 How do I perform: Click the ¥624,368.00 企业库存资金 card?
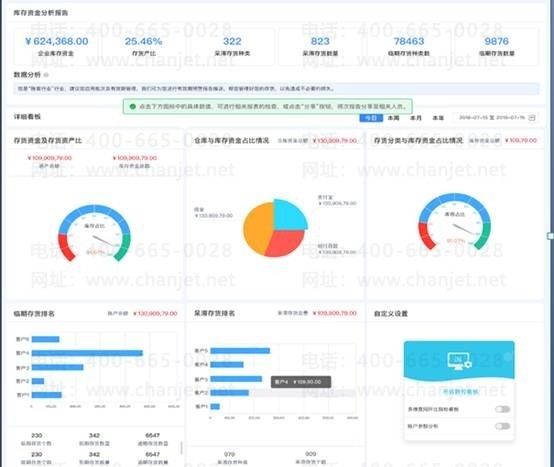pyautogui.click(x=57, y=47)
